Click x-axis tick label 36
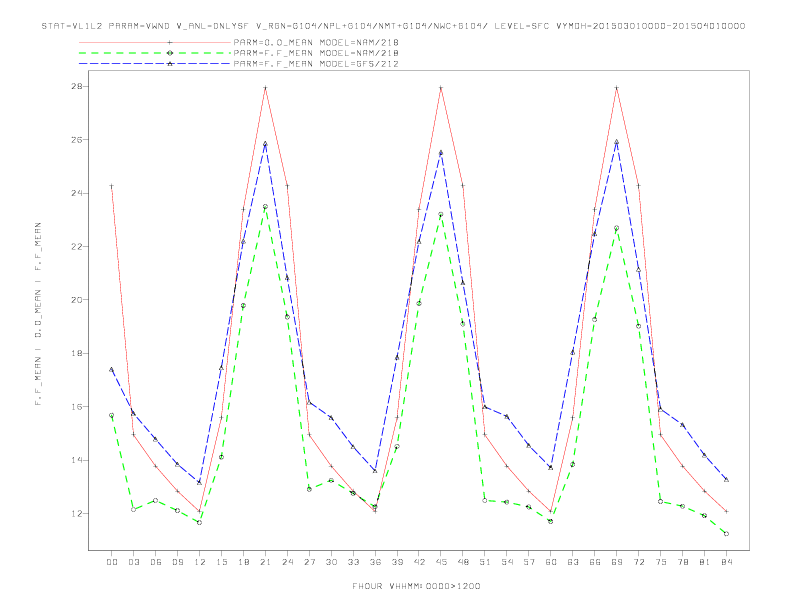Screen dimensions: 792x612 (x=375, y=562)
